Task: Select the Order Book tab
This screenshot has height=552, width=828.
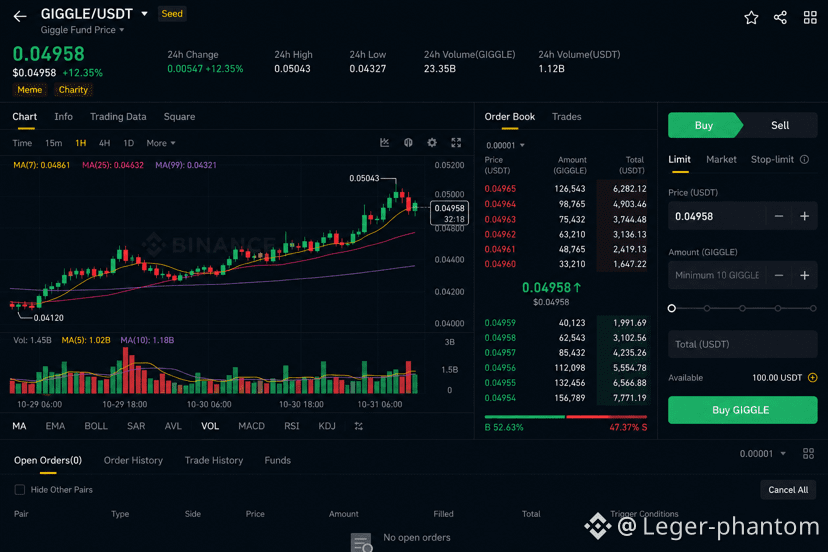Action: tap(510, 117)
